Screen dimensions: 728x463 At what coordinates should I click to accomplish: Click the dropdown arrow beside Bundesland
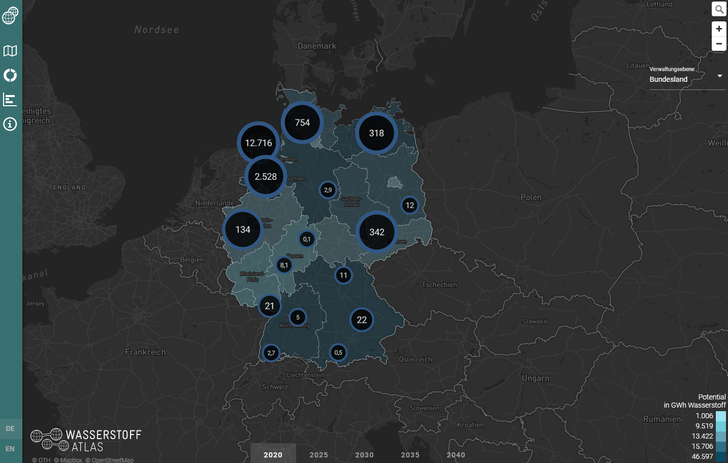coord(719,76)
